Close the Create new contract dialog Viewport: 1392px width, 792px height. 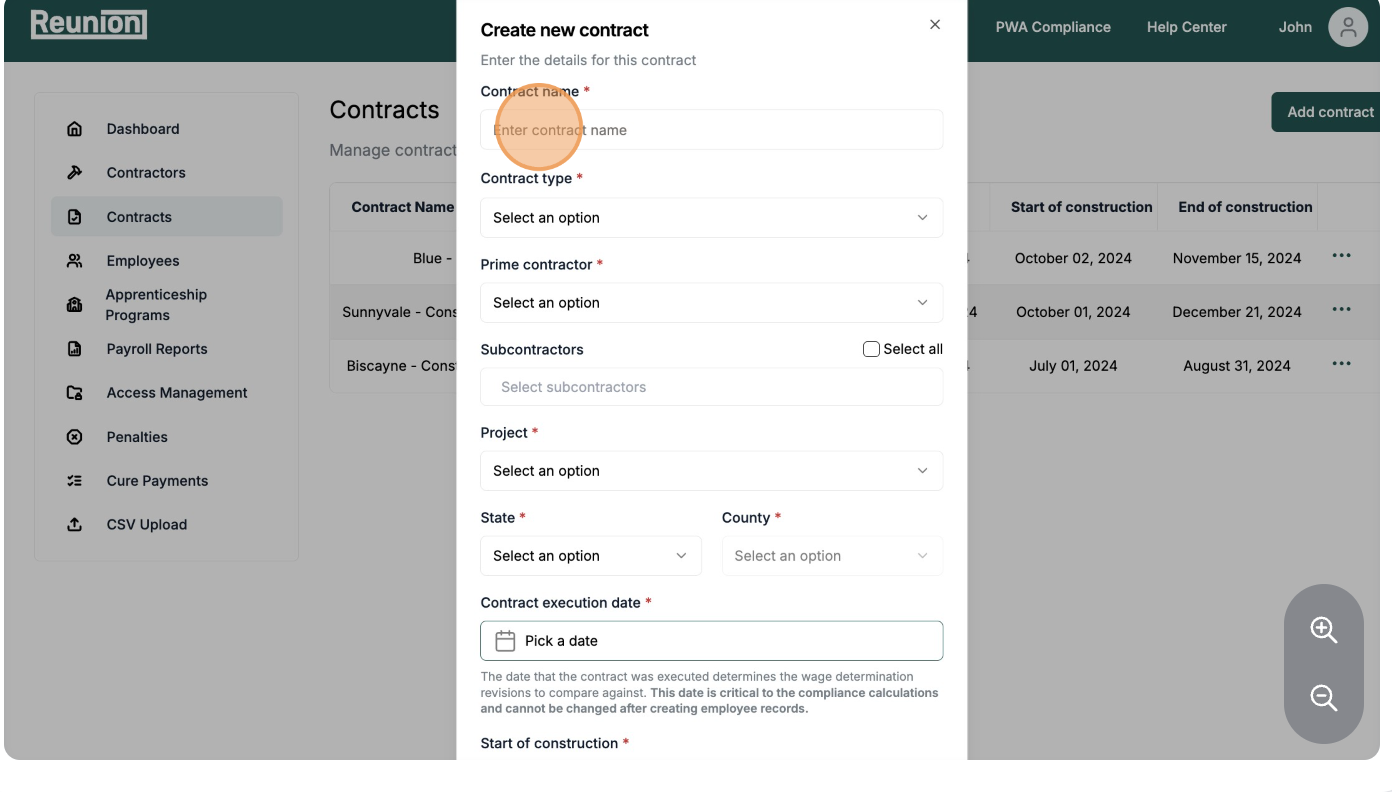click(x=935, y=25)
